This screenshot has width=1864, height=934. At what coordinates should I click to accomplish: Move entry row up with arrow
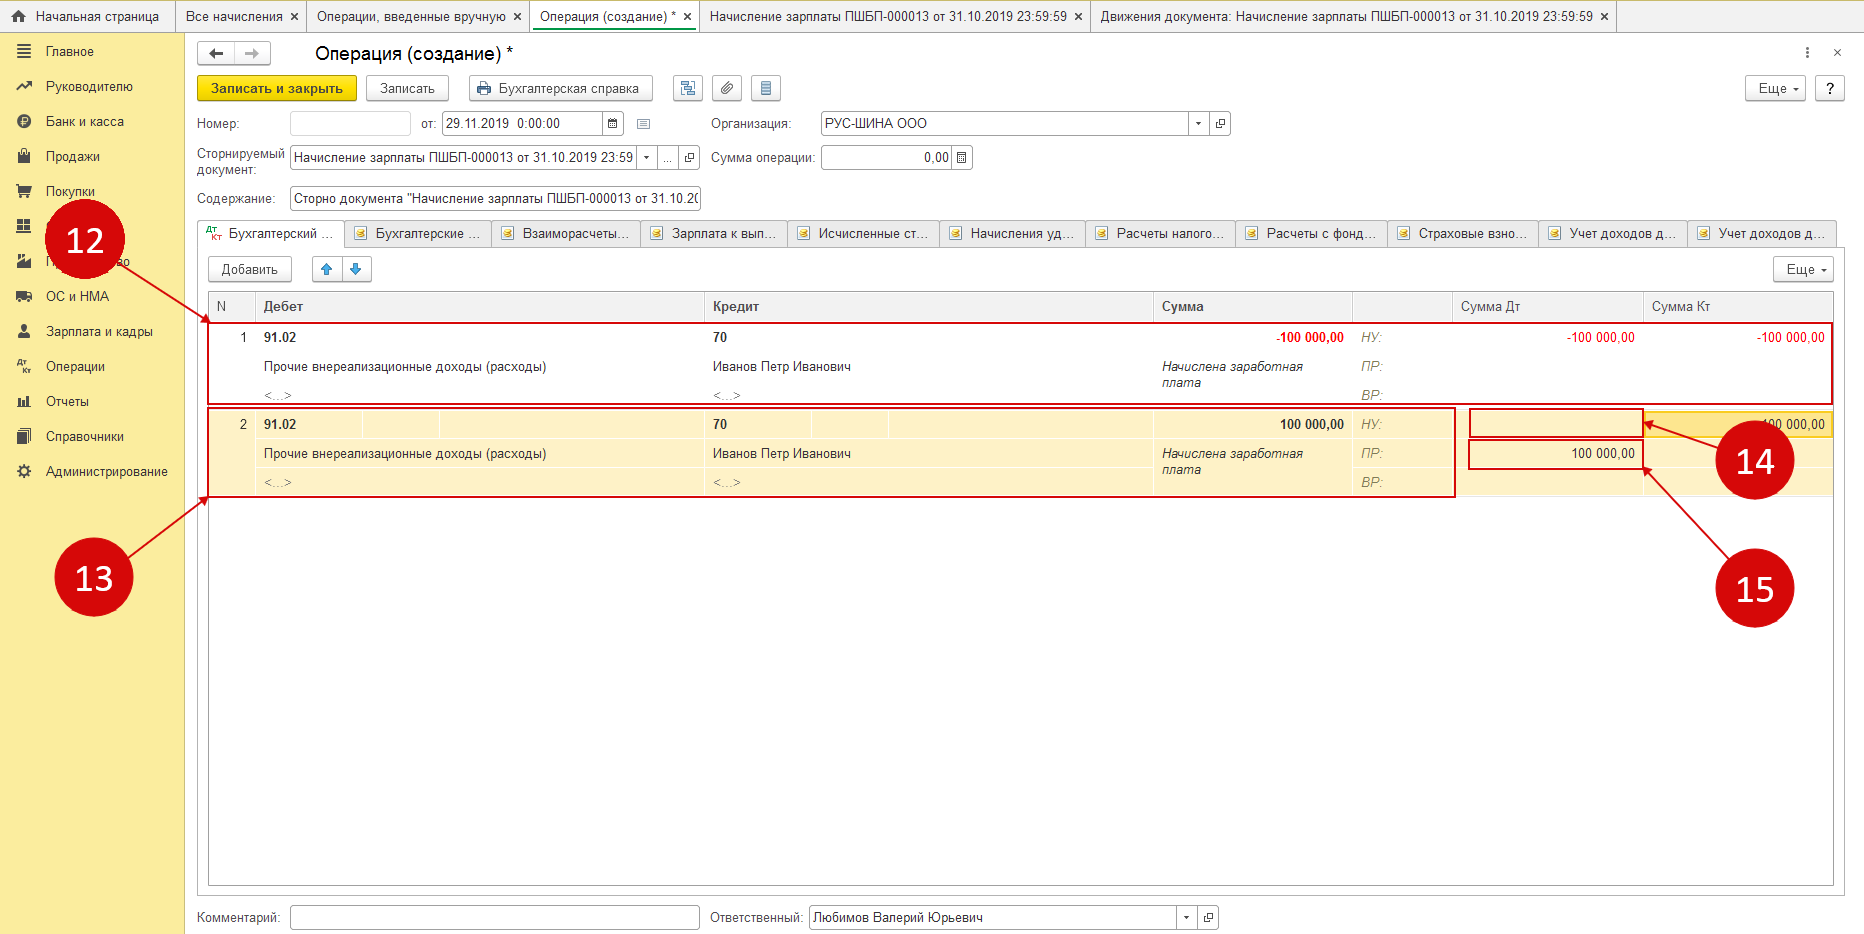click(x=326, y=269)
